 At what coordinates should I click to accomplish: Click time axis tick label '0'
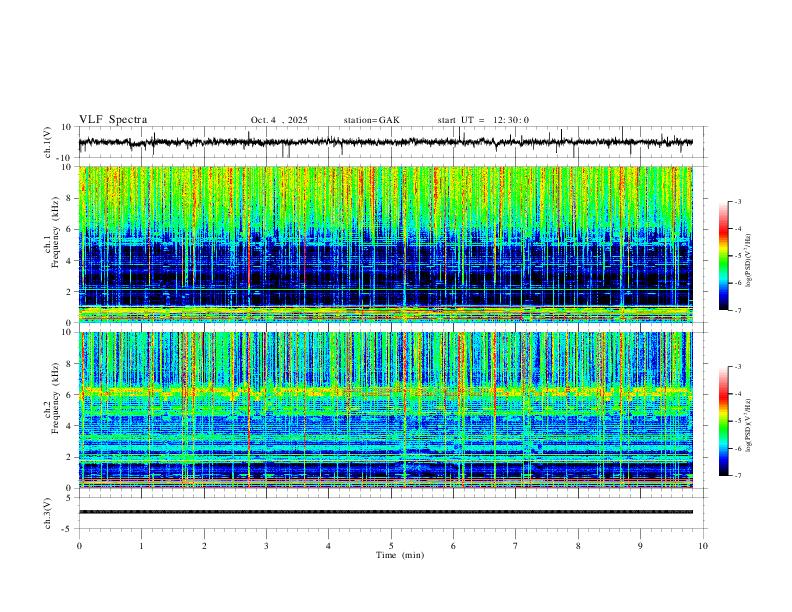tap(79, 546)
